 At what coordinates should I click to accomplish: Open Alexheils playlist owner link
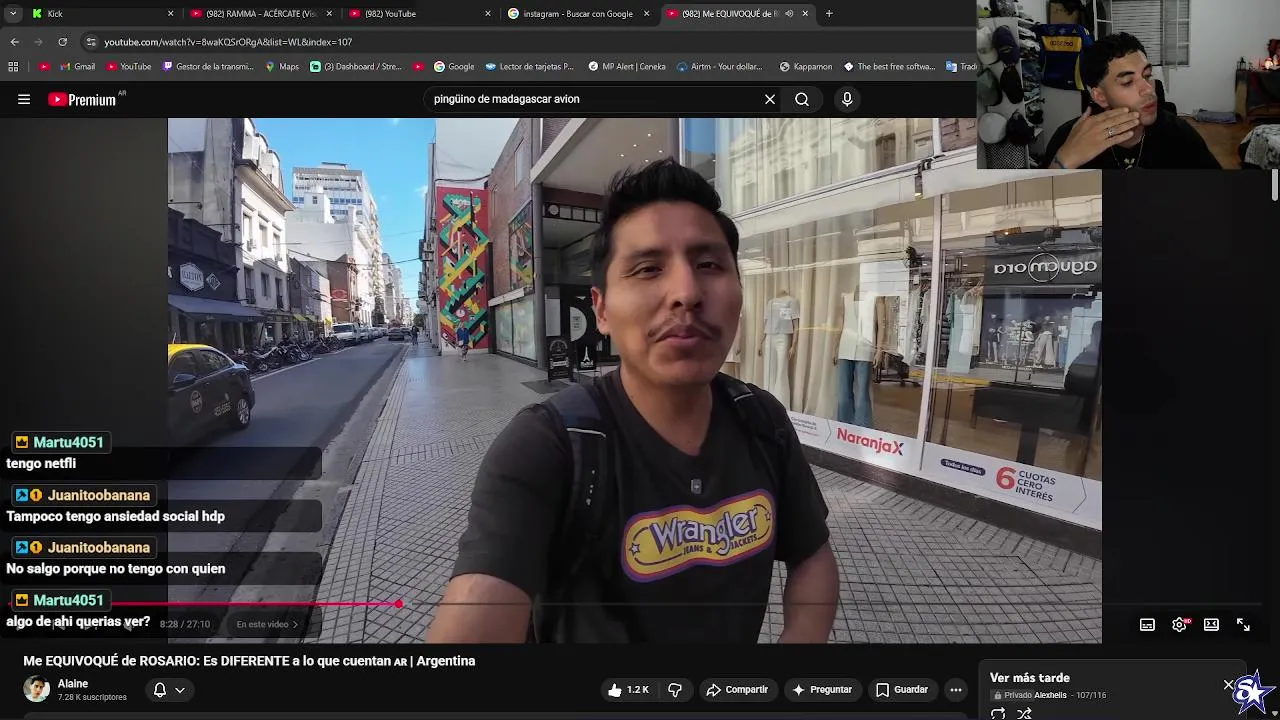[1050, 695]
